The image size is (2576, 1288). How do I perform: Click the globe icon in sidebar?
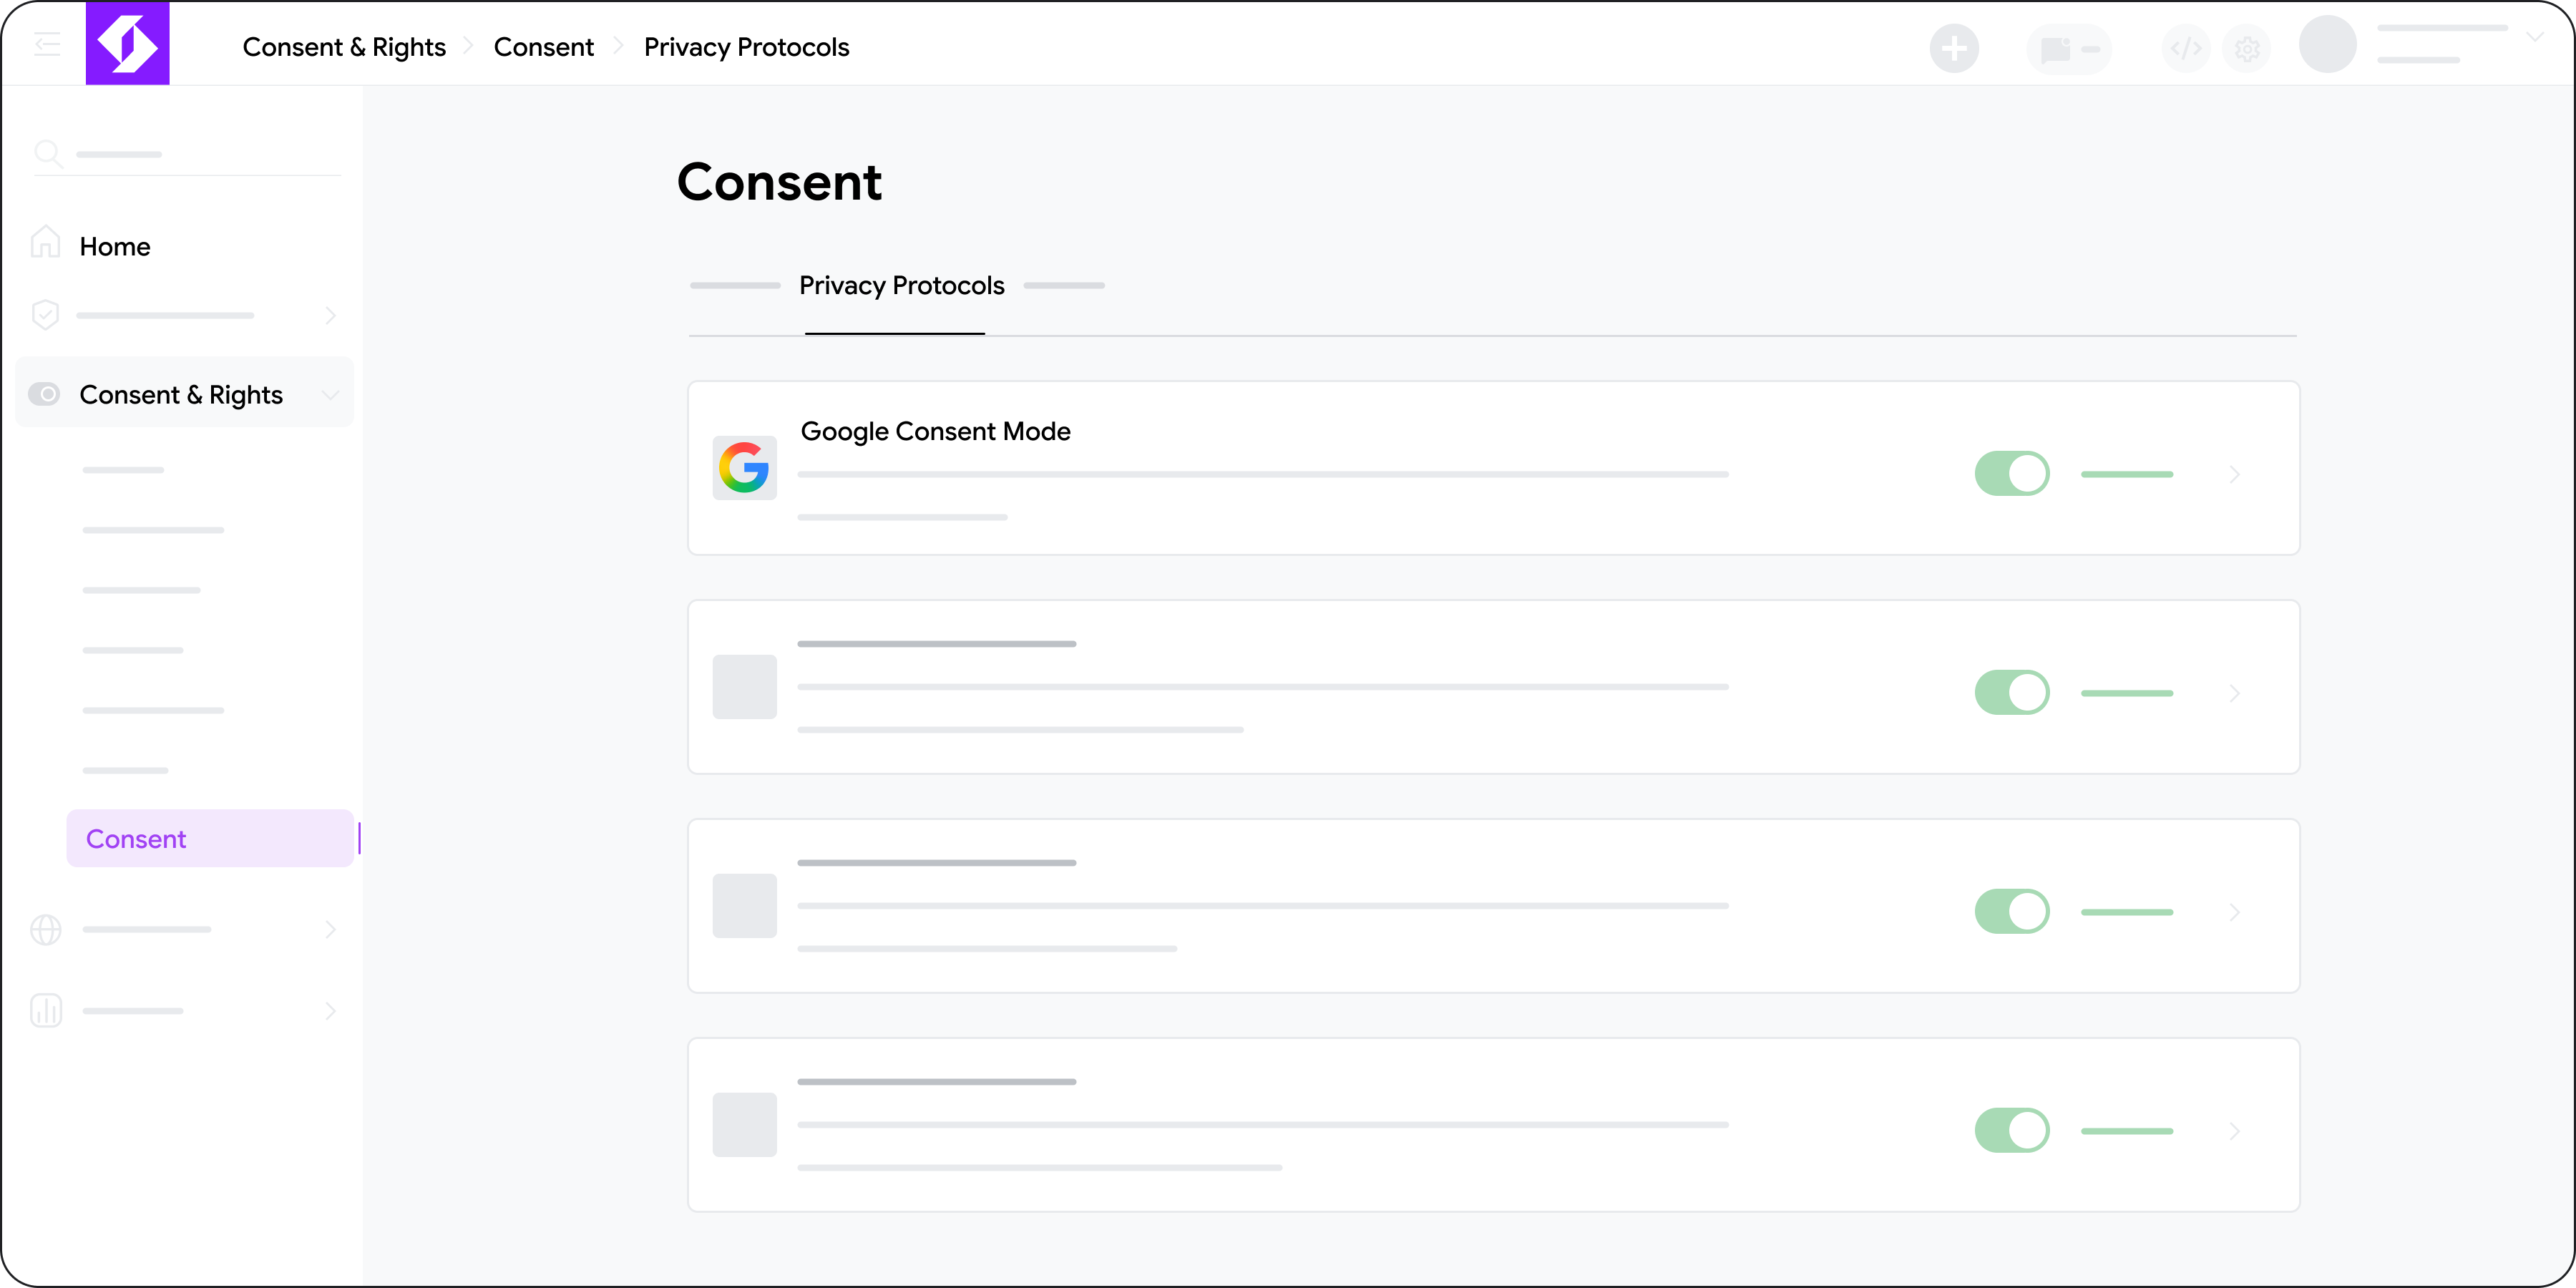46,930
